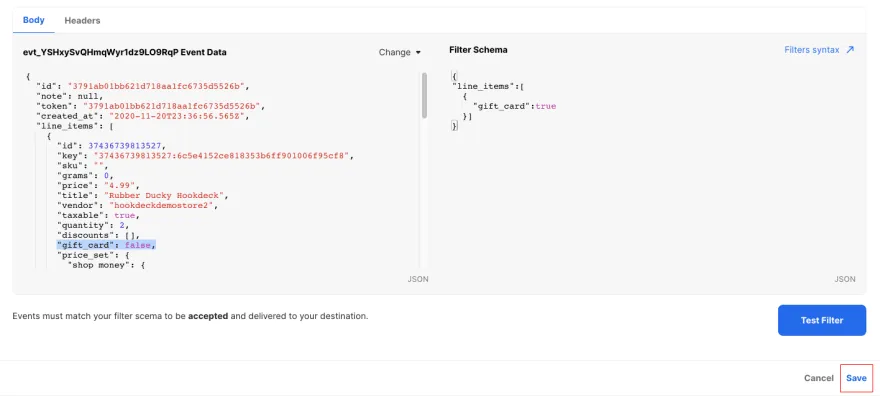Click the "created_at" timestamp line

(x=142, y=116)
